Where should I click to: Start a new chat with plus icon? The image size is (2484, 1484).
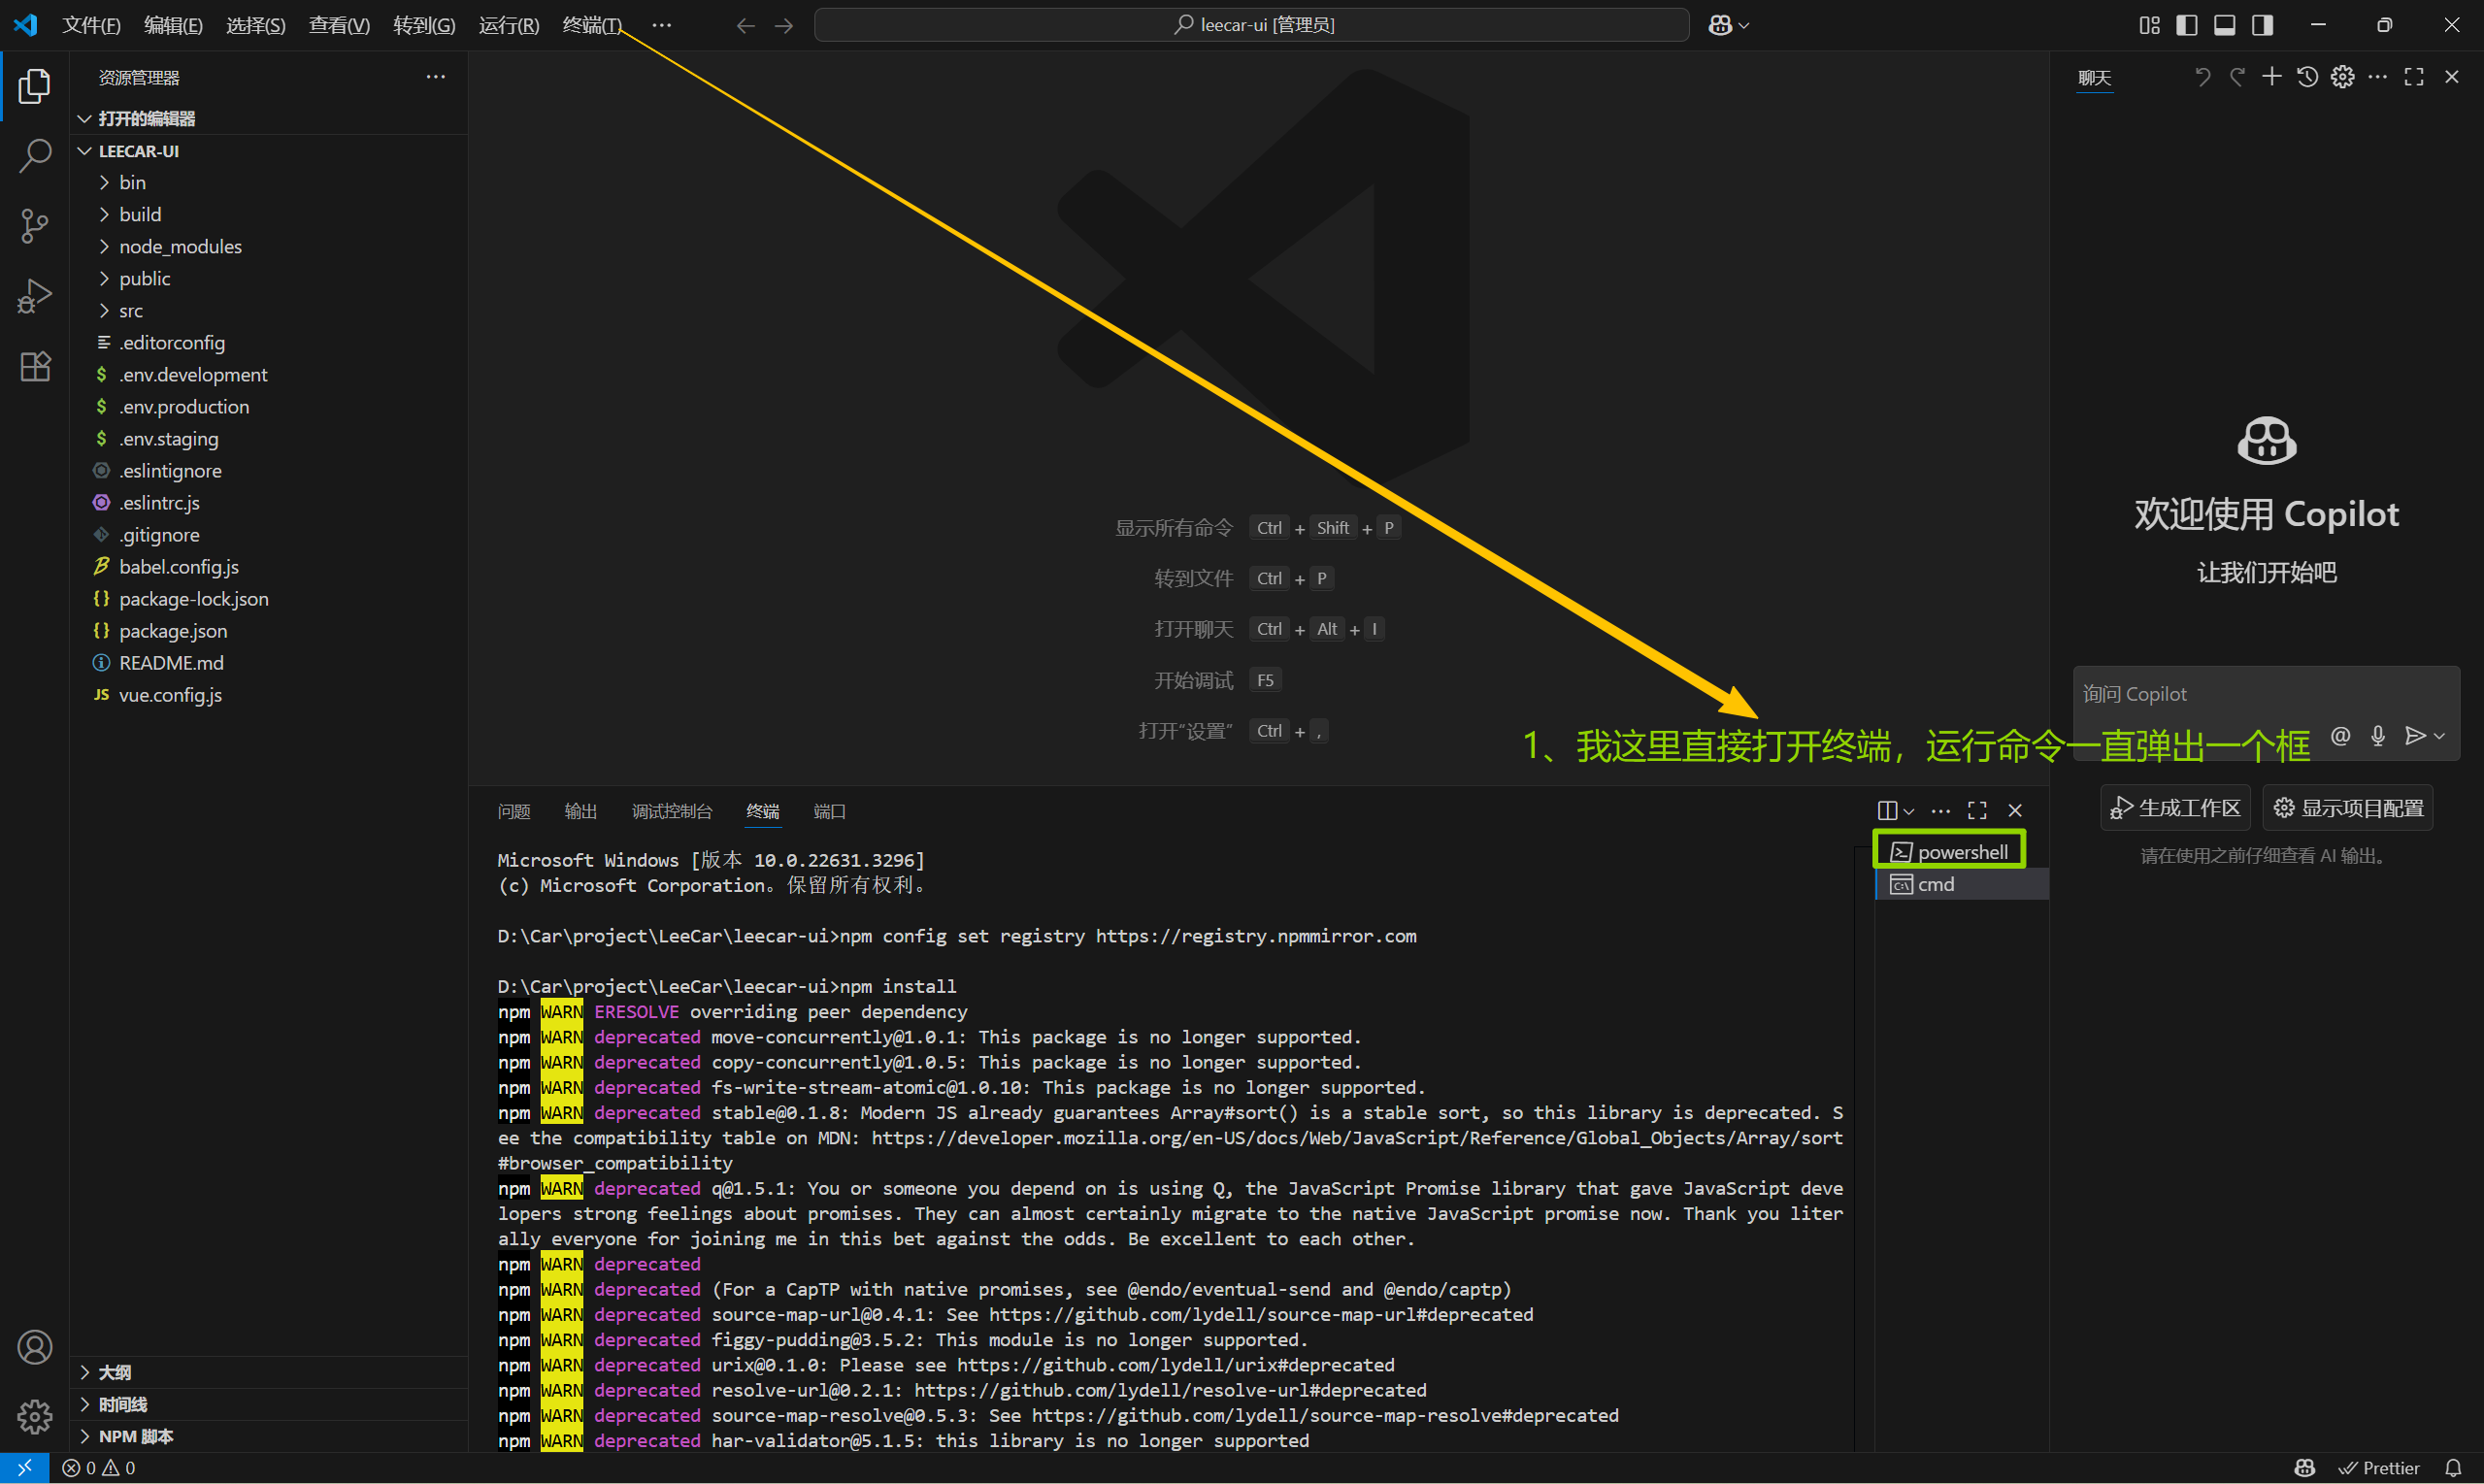point(2272,77)
